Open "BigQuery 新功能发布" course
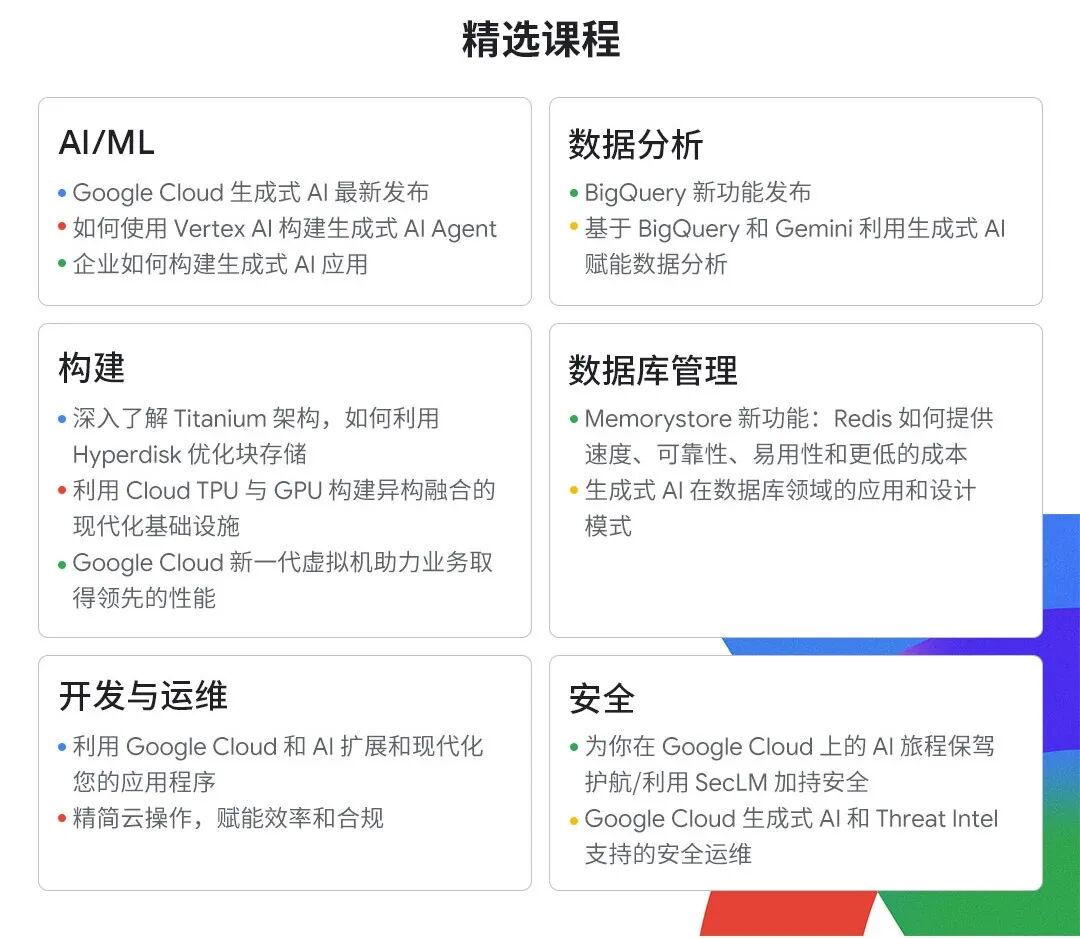This screenshot has width=1080, height=938. click(698, 192)
